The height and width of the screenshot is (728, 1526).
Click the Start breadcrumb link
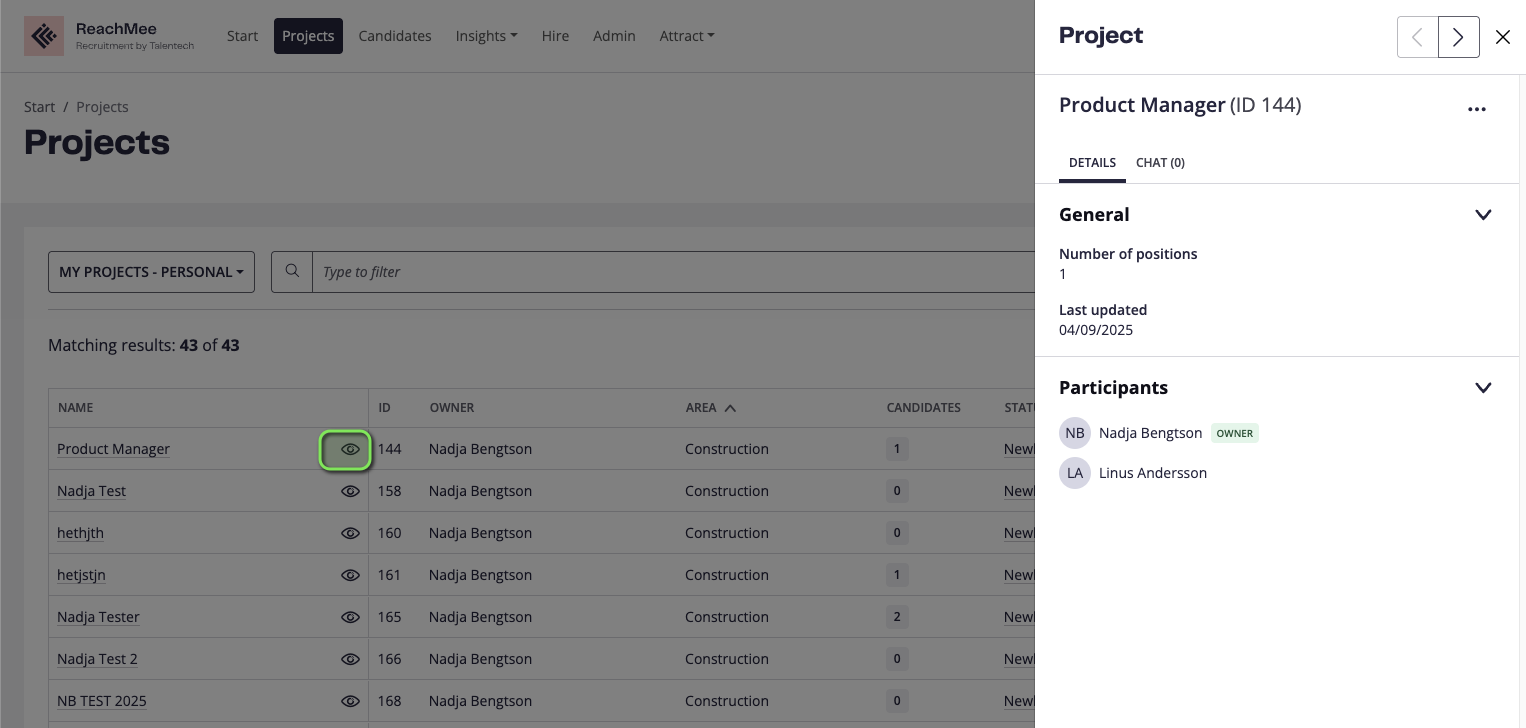click(39, 107)
